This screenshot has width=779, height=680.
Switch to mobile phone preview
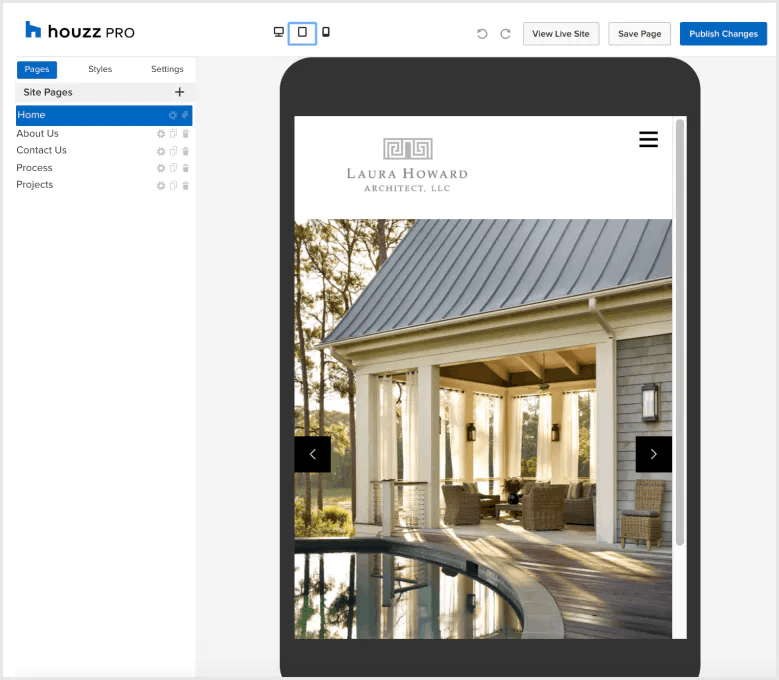326,33
